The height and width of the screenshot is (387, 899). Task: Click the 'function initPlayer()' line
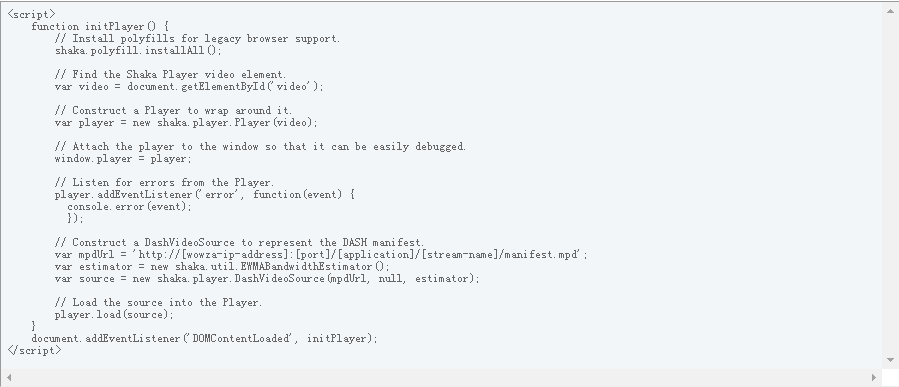pos(100,26)
